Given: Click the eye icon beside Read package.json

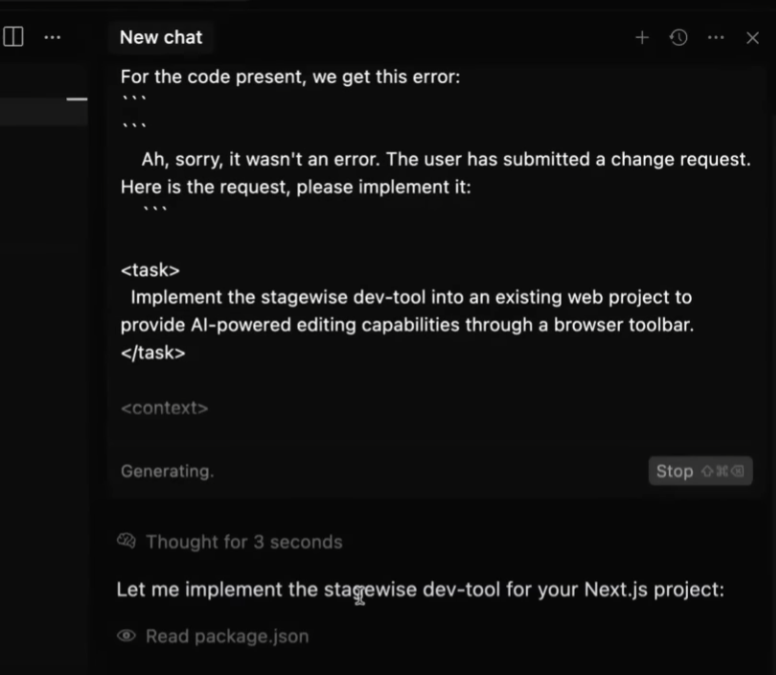Looking at the screenshot, I should 126,635.
